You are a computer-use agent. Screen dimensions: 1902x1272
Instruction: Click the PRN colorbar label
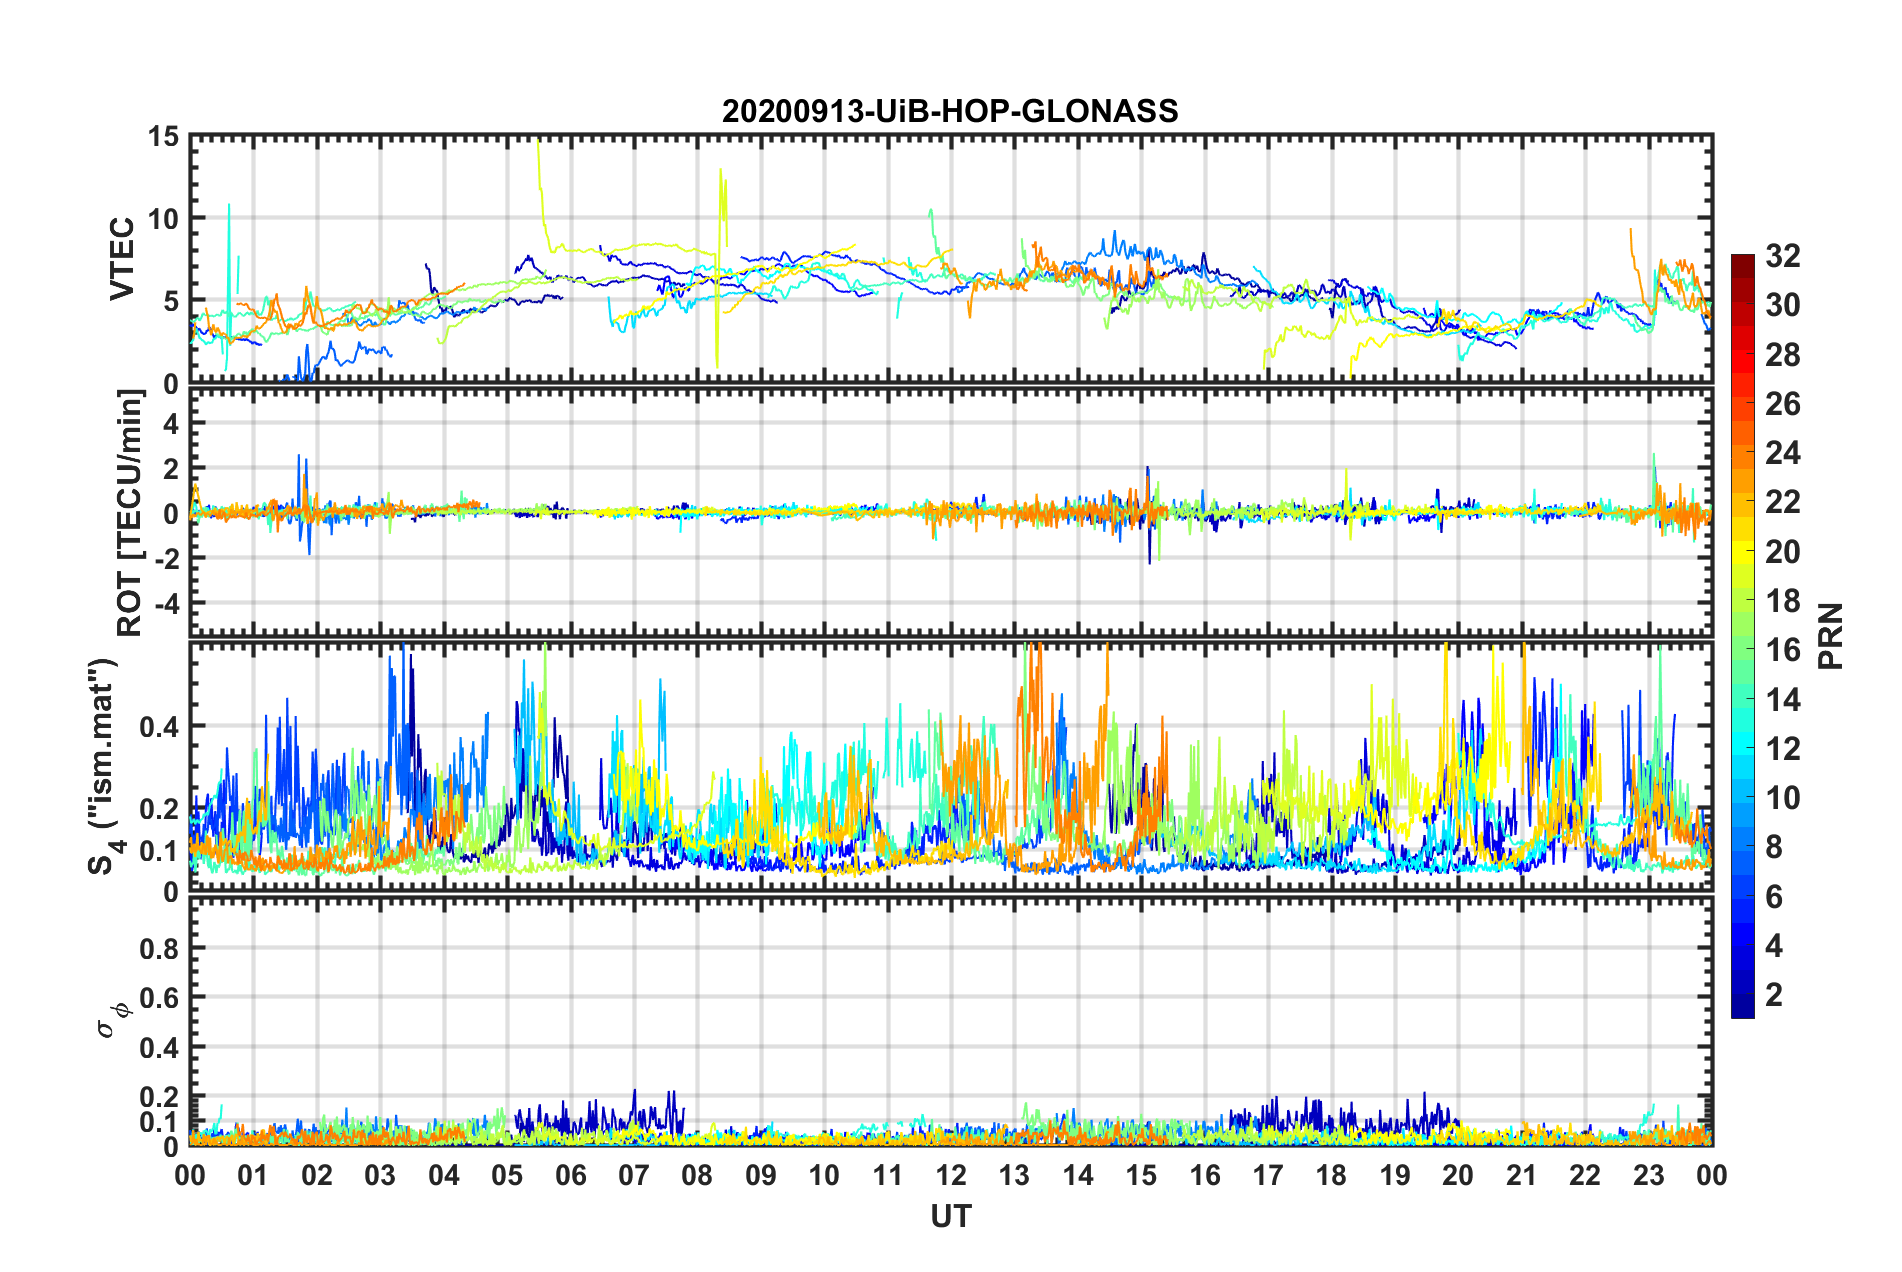tap(1831, 636)
